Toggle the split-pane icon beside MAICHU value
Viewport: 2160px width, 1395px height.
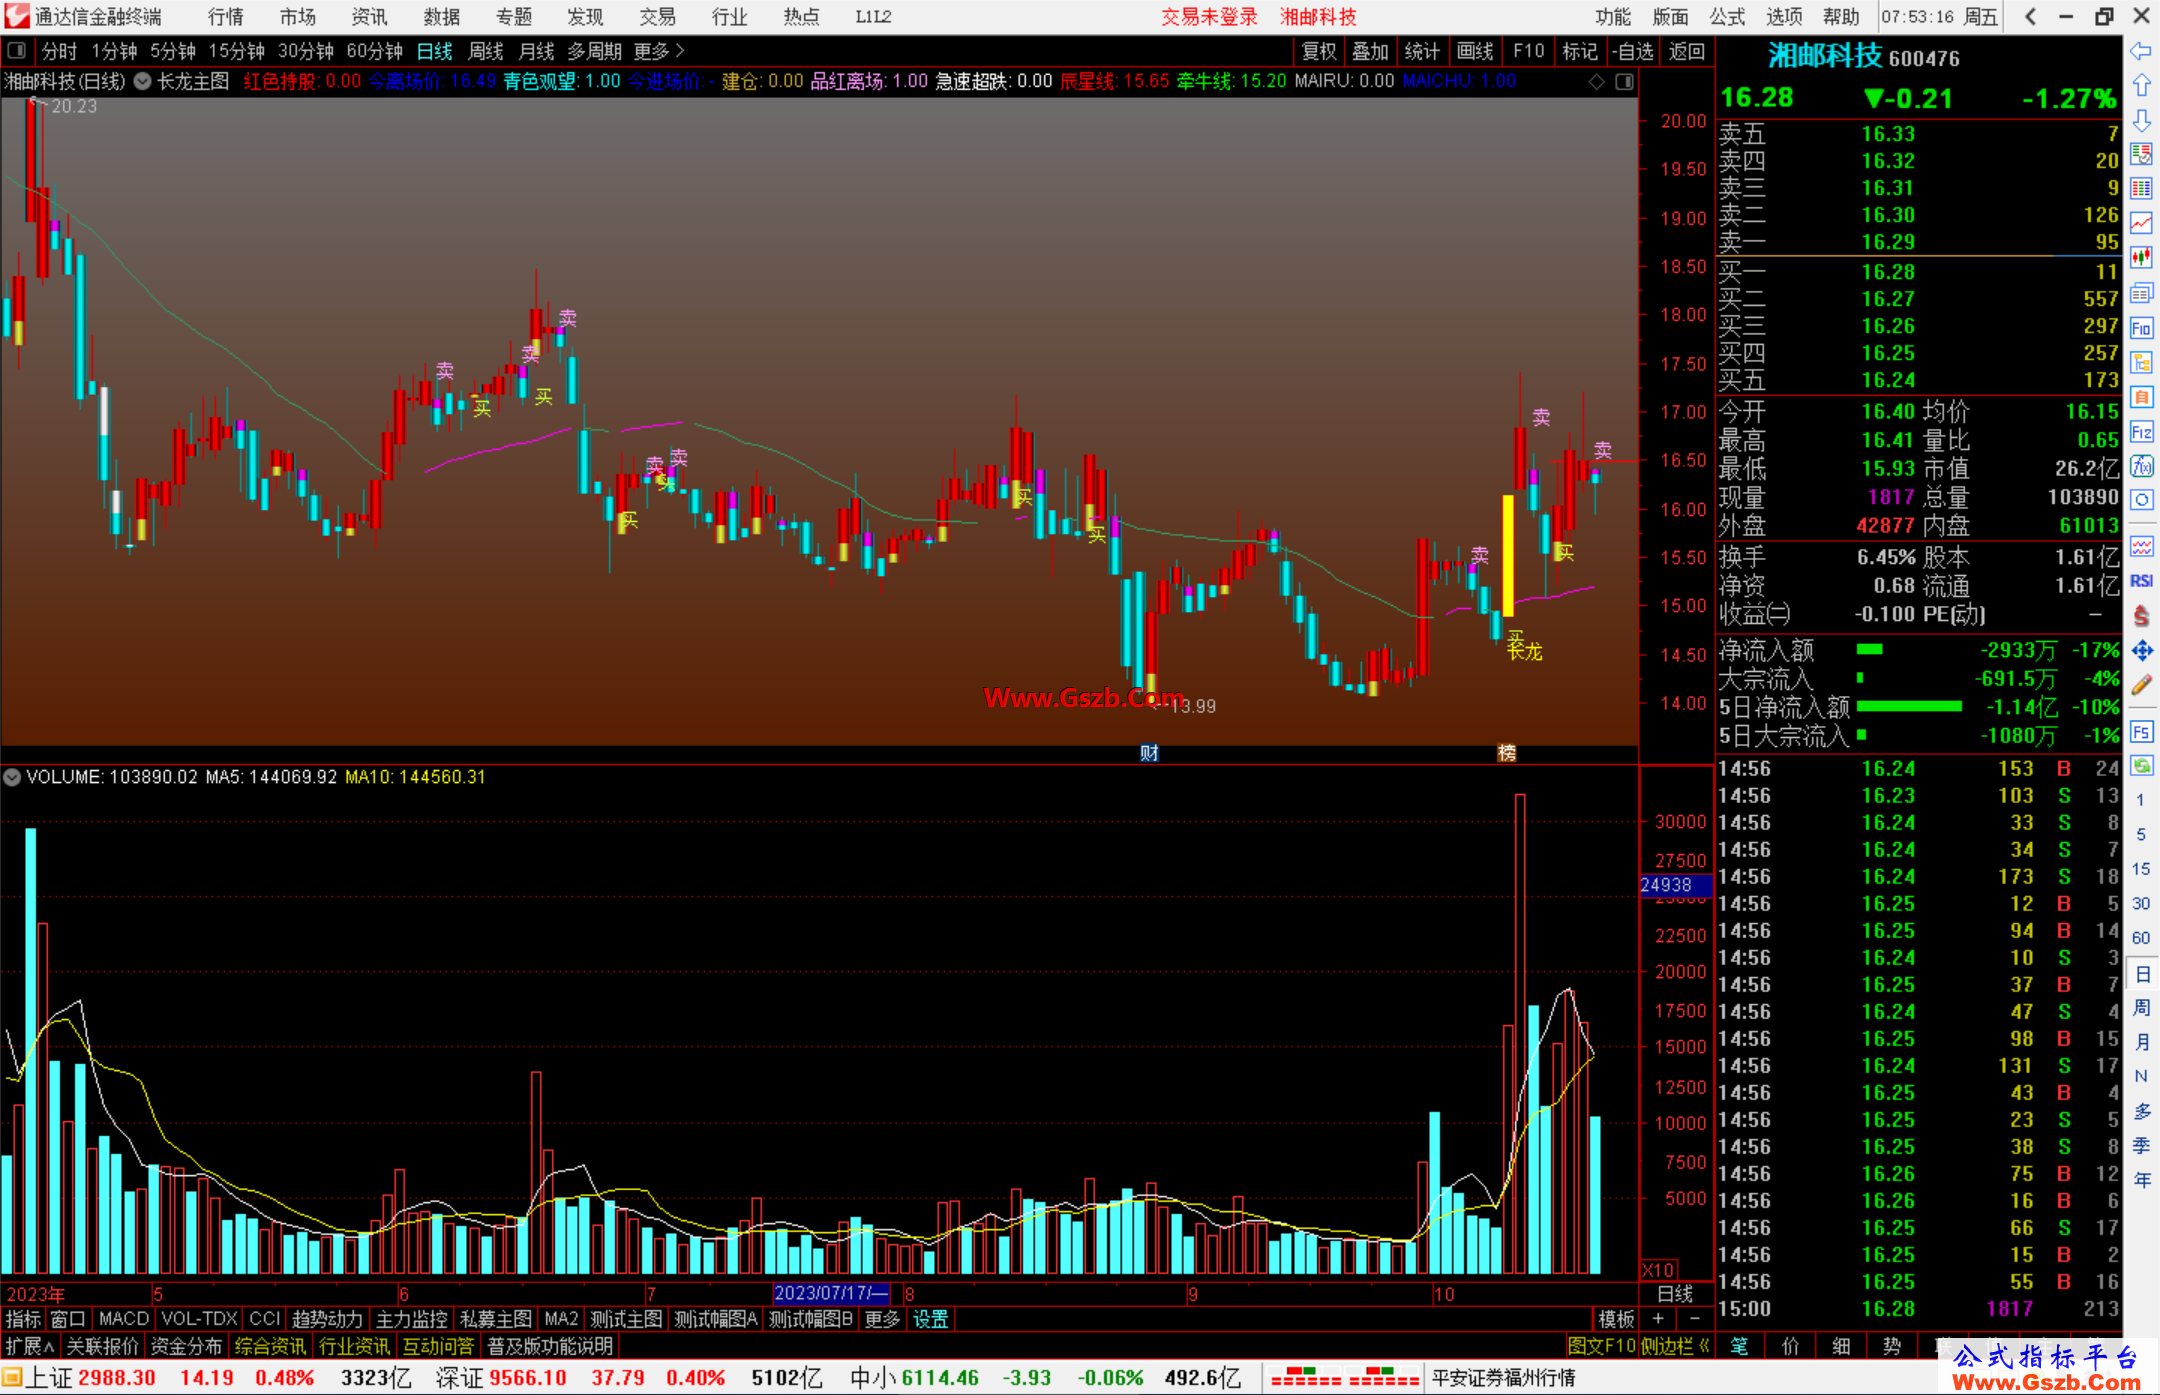click(x=1625, y=81)
